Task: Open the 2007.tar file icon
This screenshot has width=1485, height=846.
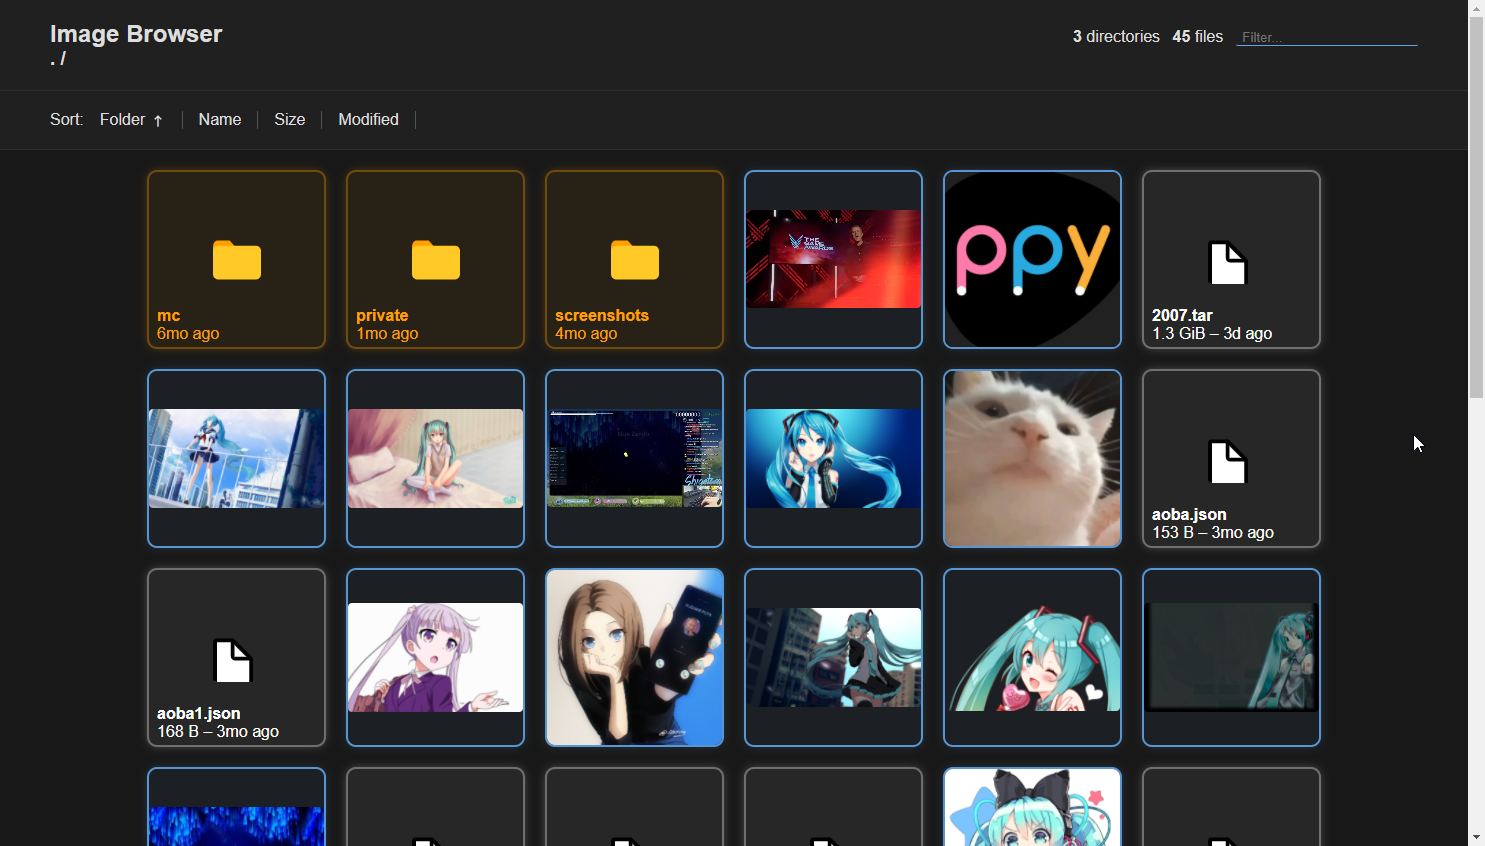Action: (1228, 263)
